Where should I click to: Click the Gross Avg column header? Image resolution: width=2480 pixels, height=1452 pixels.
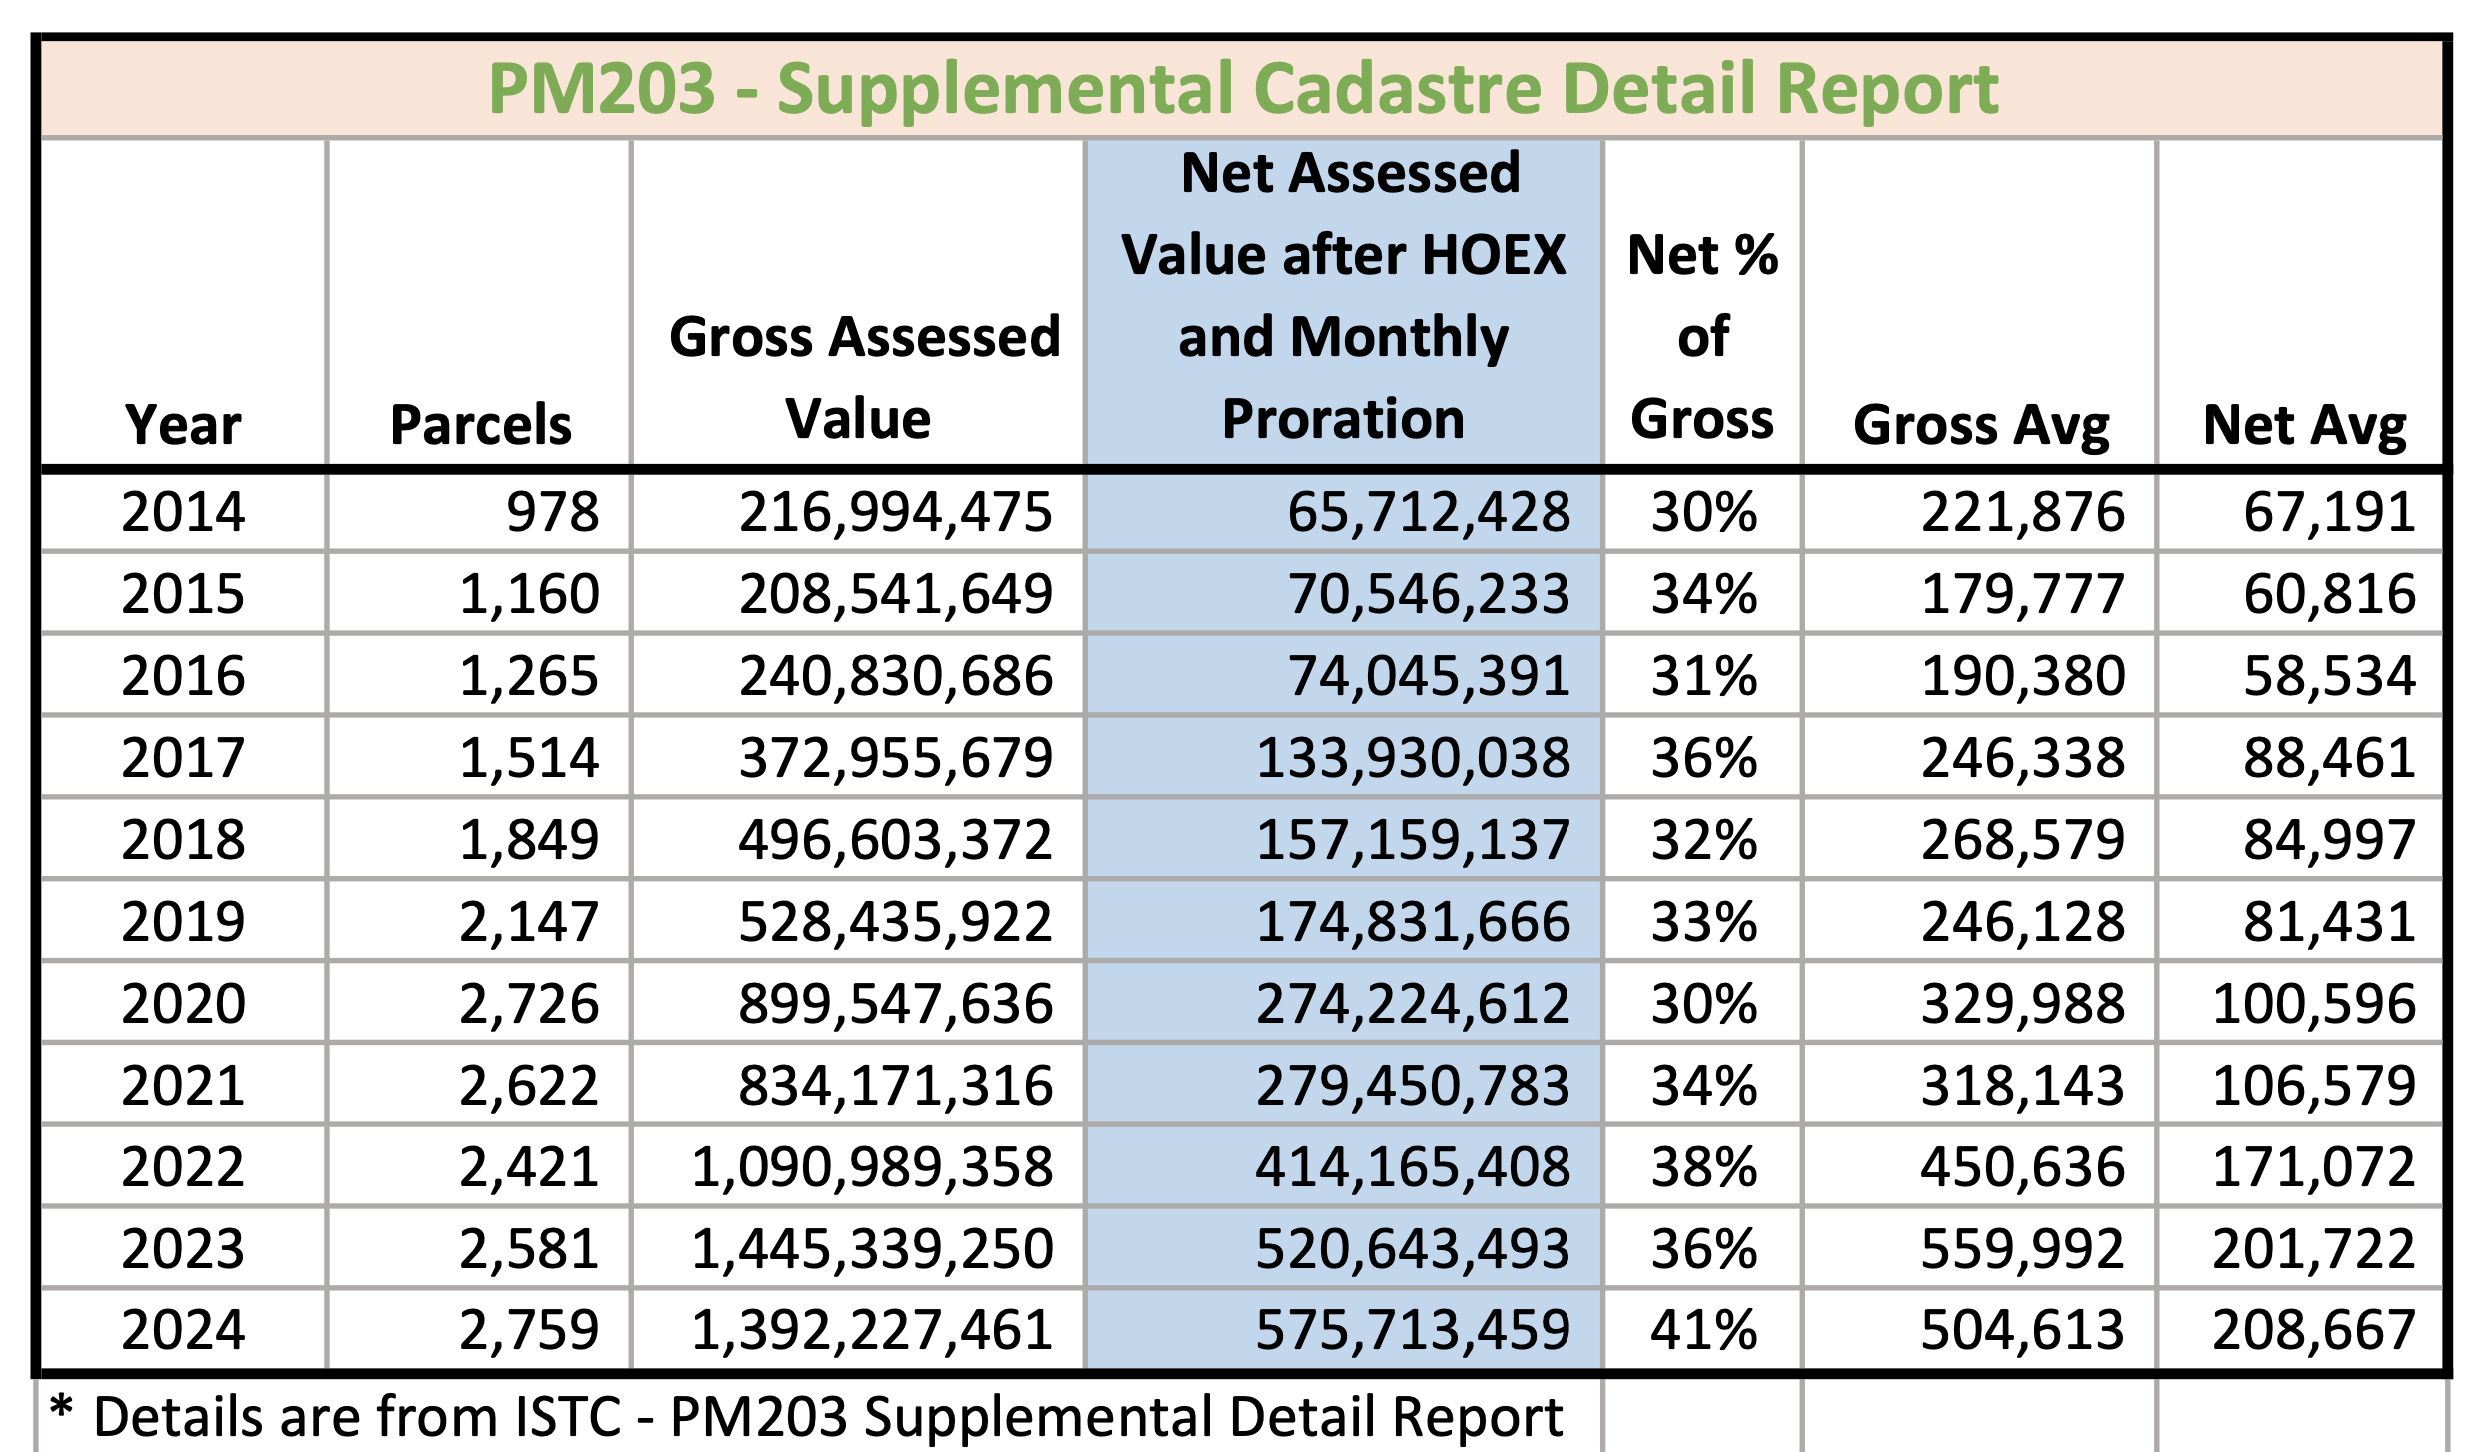pyautogui.click(x=1980, y=425)
